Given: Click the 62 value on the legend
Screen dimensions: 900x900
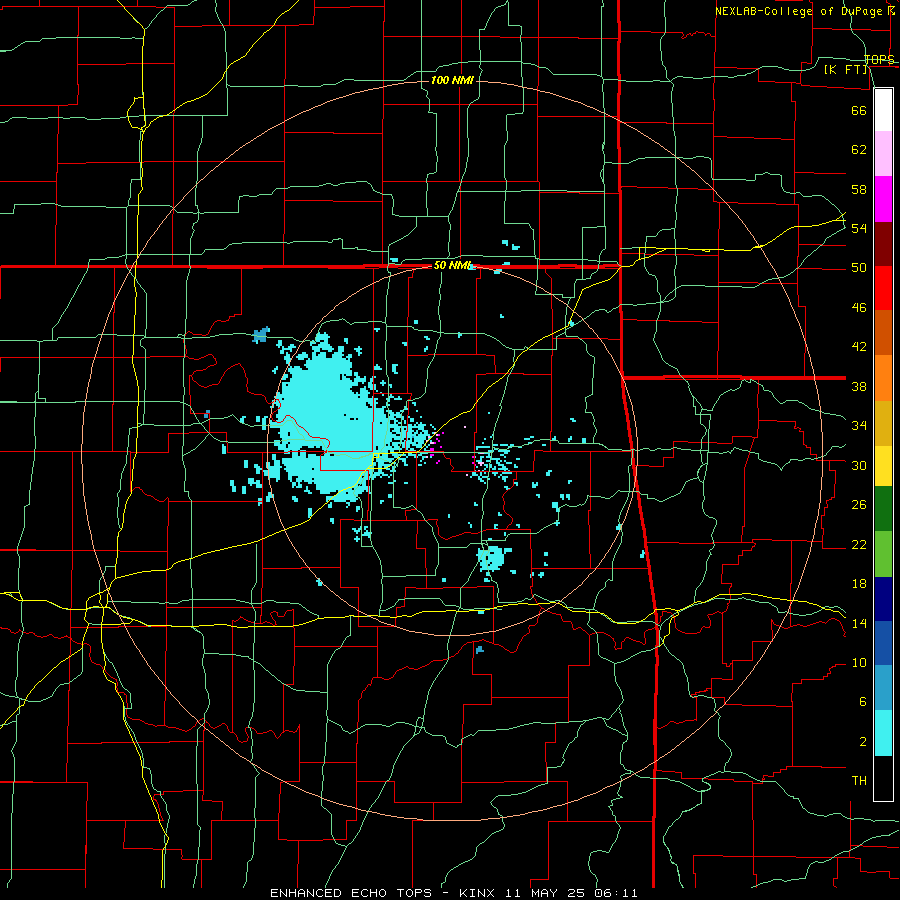Looking at the screenshot, I should tap(859, 150).
